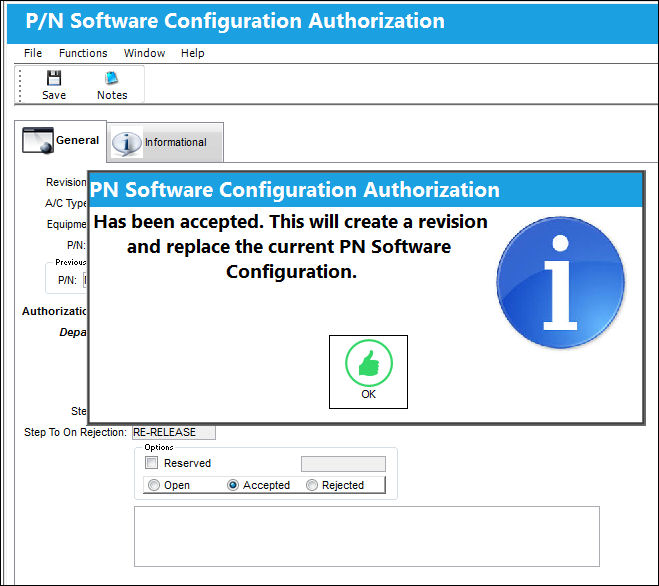
Task: Click the 'Has been accepted' message text
Action: [x=290, y=246]
